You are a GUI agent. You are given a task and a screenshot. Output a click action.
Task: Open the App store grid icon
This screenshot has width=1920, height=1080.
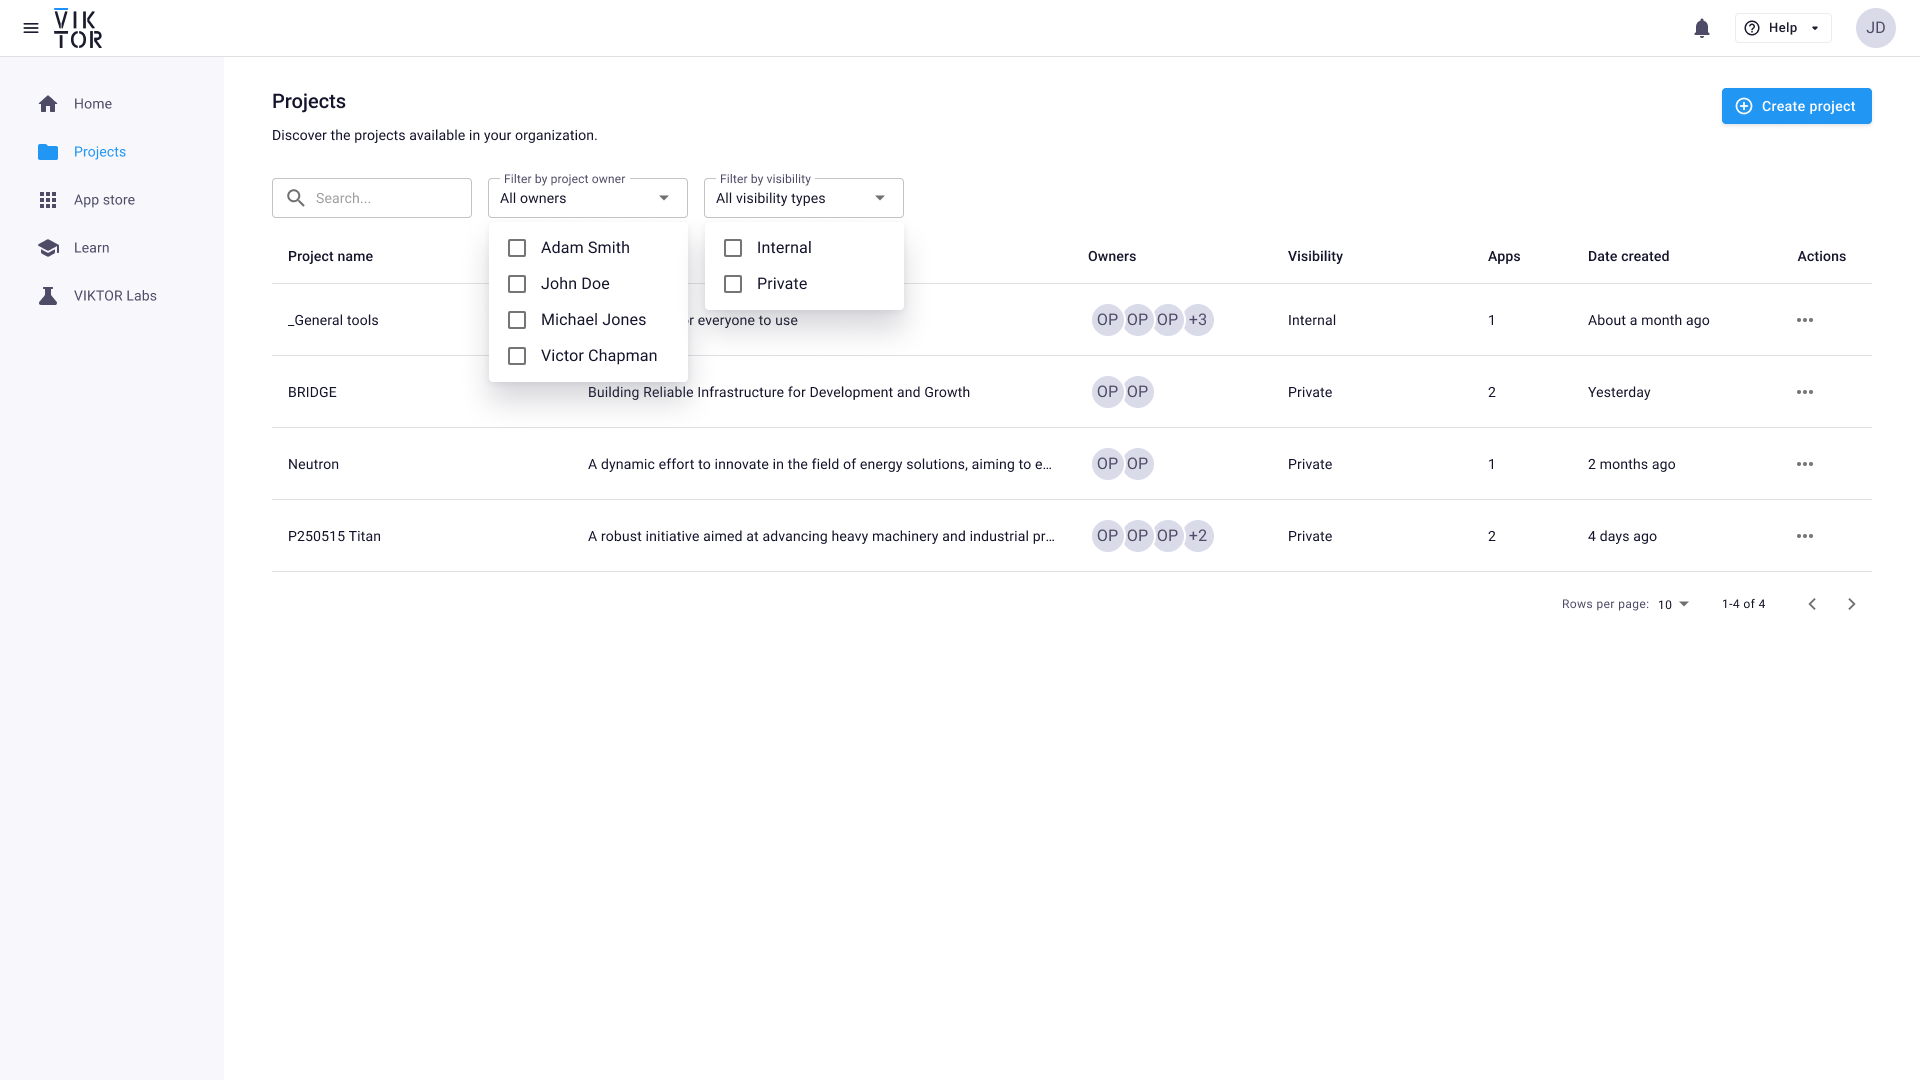(48, 199)
